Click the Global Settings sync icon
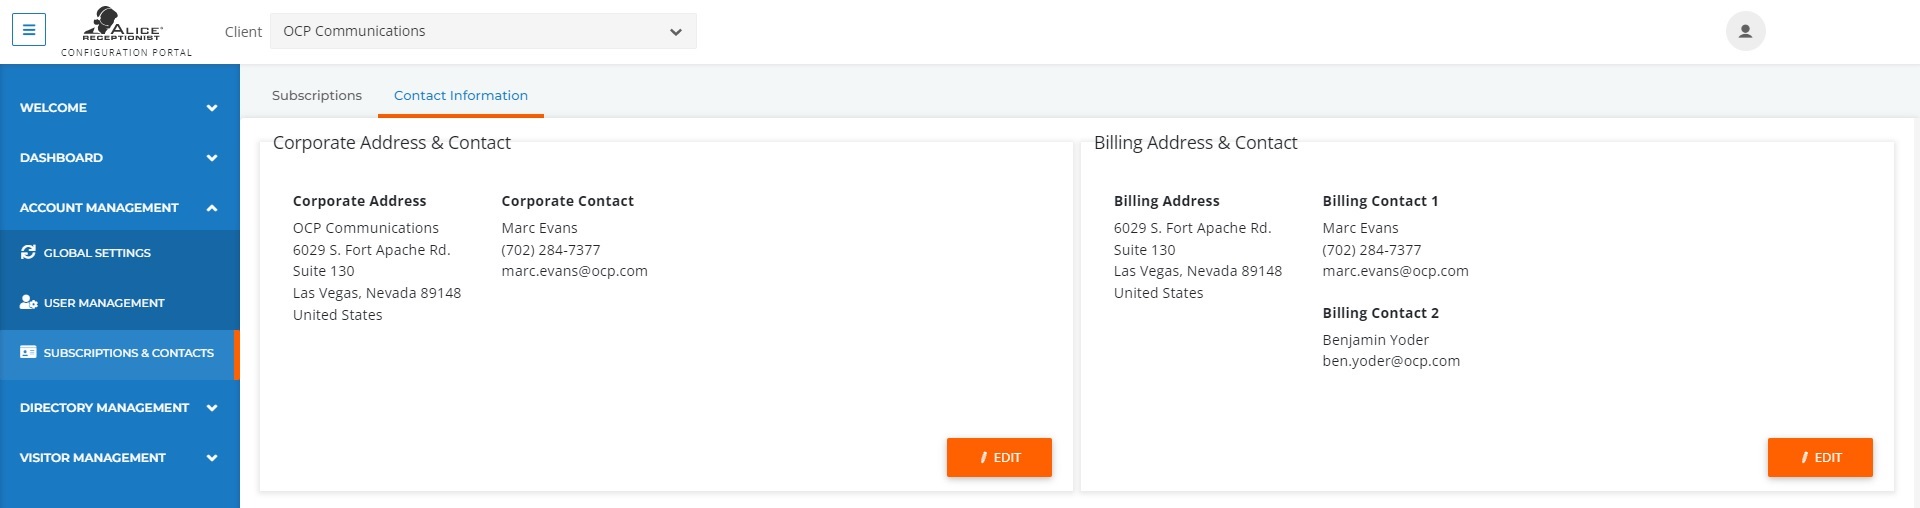This screenshot has height=508, width=1920. (x=28, y=253)
